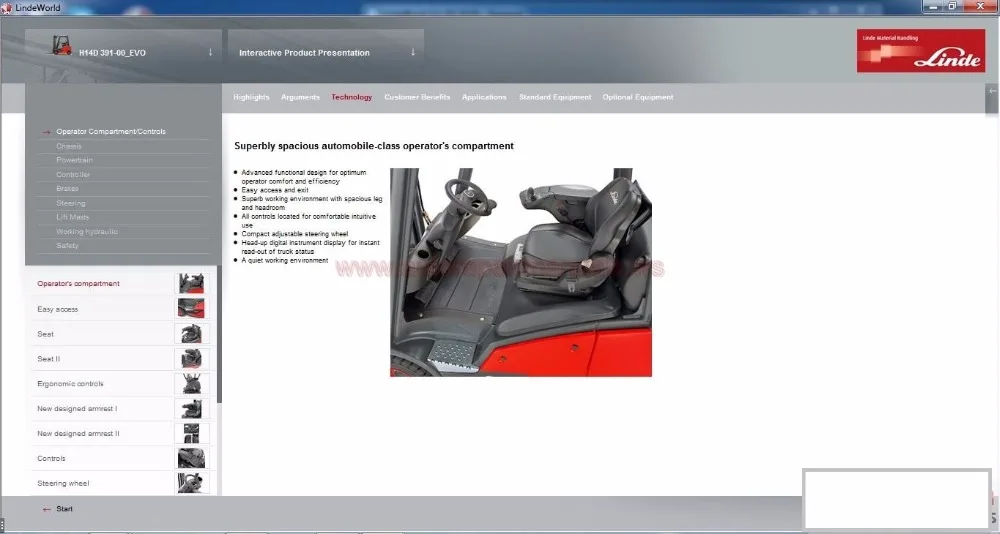Select the Steering category
This screenshot has width=1000, height=534.
tap(71, 203)
